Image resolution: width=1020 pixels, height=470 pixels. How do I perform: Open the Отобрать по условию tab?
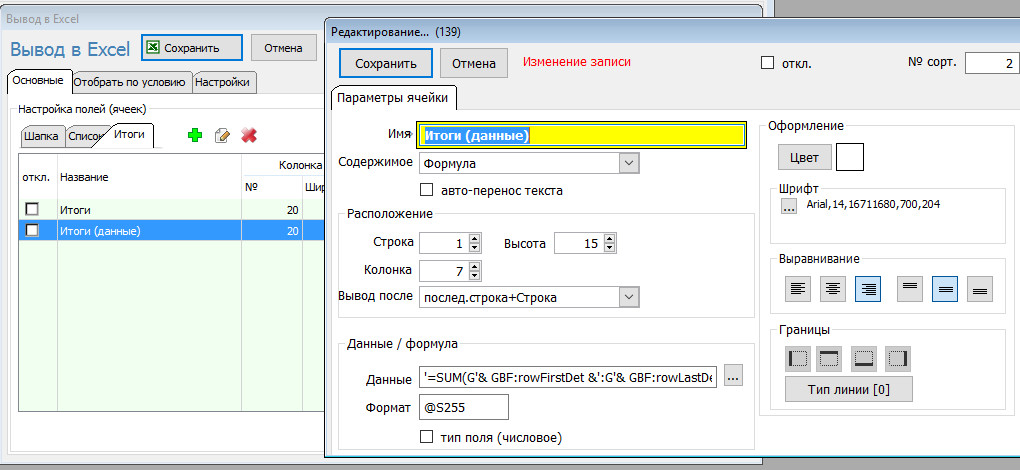pos(130,82)
